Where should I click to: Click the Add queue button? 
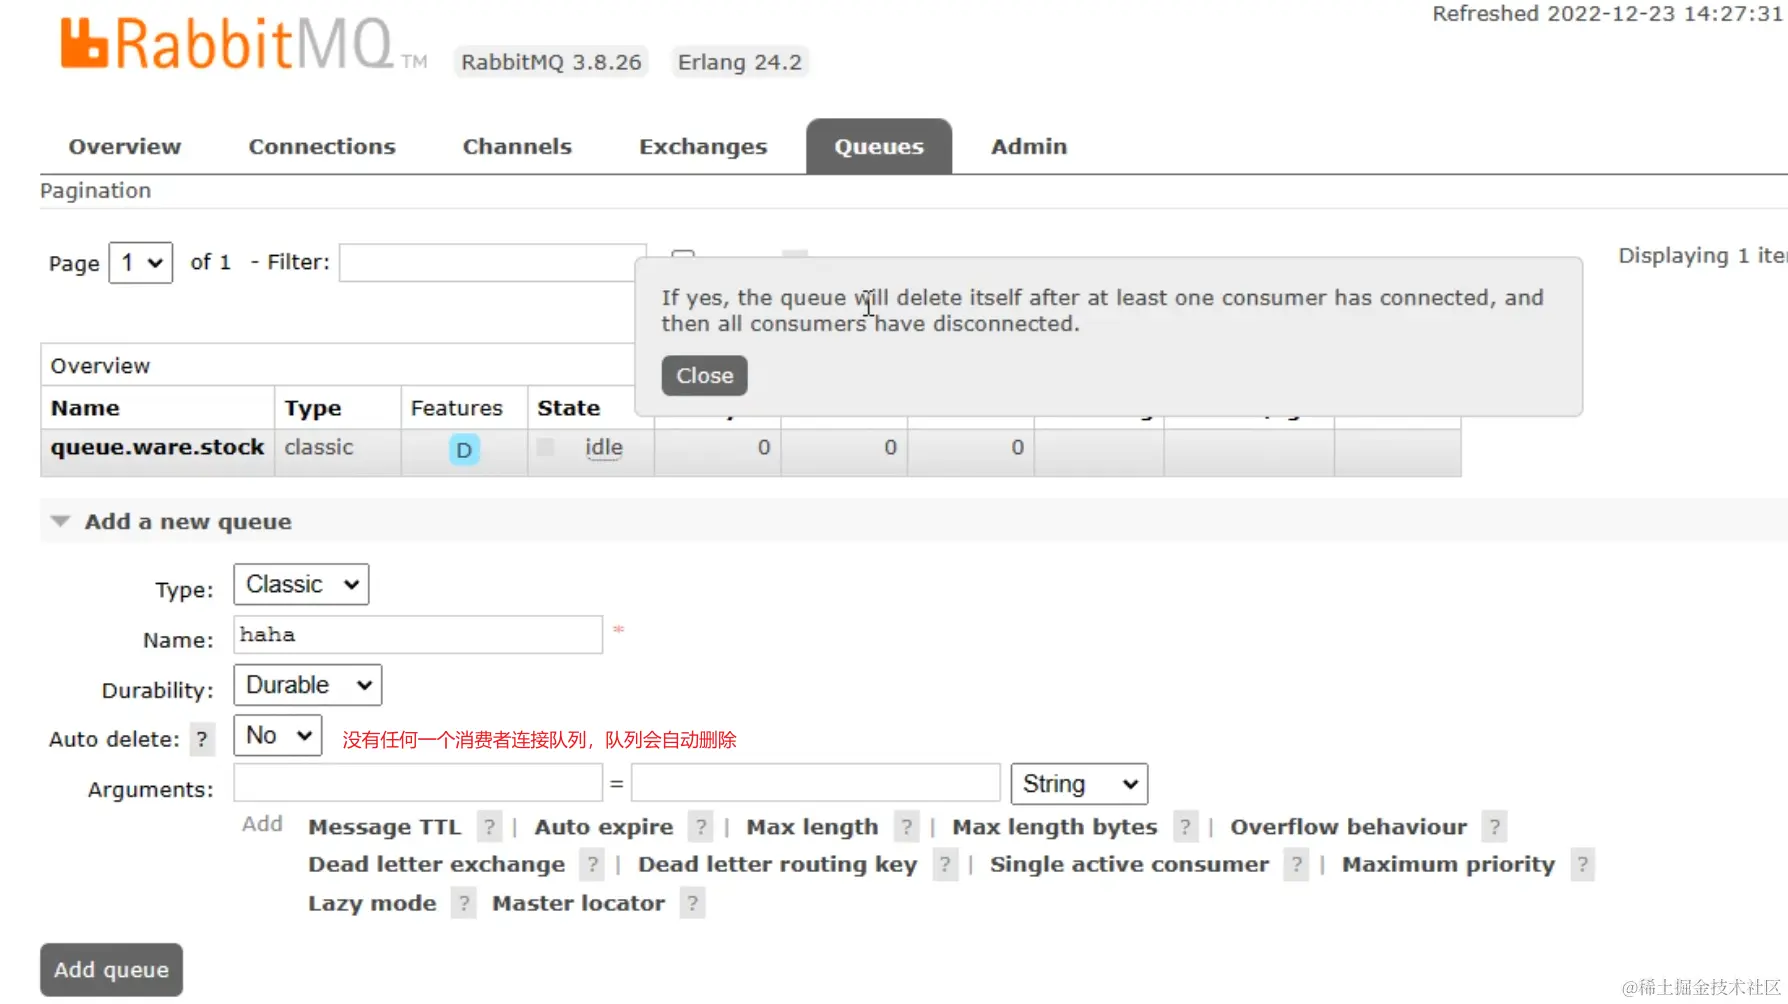coord(112,970)
